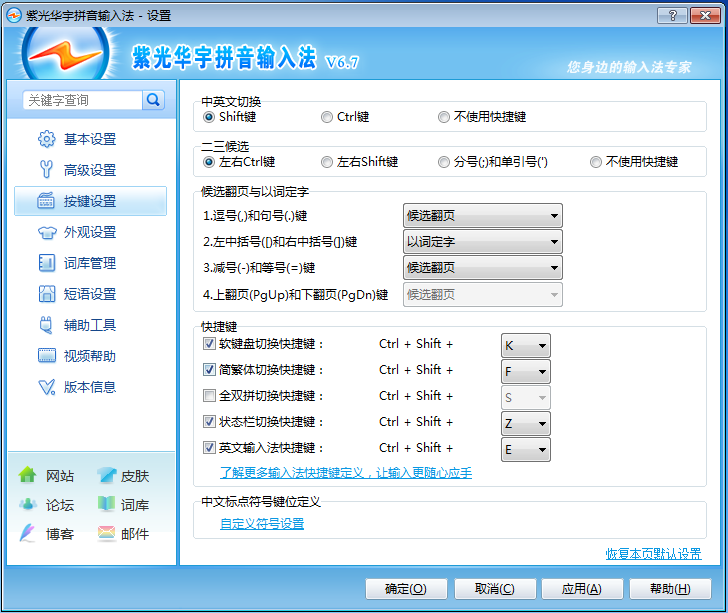Click the question mark help button in title bar
The width and height of the screenshot is (728, 613).
[672, 15]
